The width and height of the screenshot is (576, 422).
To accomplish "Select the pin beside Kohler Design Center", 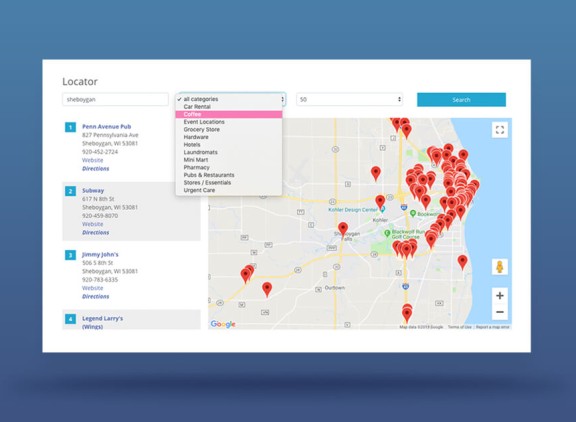I will click(x=380, y=202).
